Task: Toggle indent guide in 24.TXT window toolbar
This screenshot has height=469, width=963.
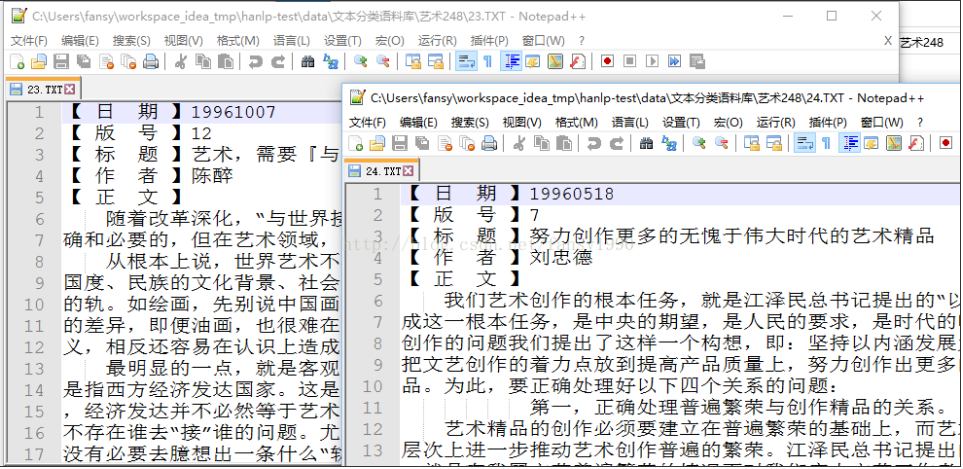Action: 849,144
